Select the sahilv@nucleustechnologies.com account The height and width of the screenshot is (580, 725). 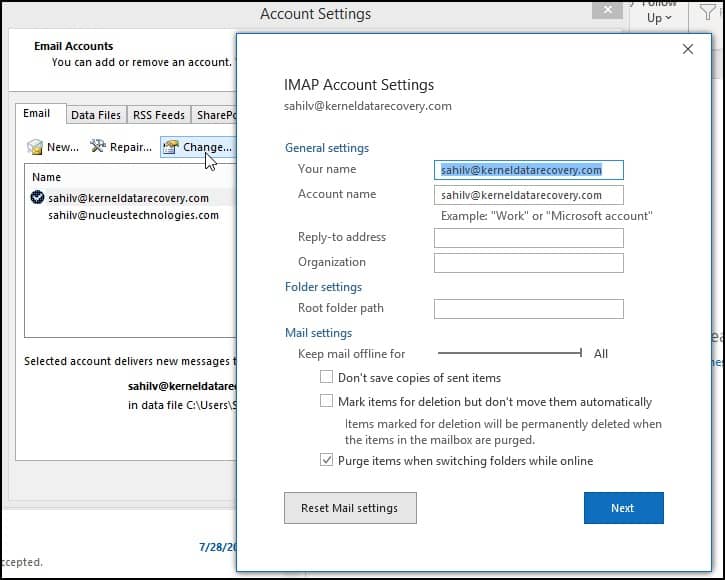[133, 215]
